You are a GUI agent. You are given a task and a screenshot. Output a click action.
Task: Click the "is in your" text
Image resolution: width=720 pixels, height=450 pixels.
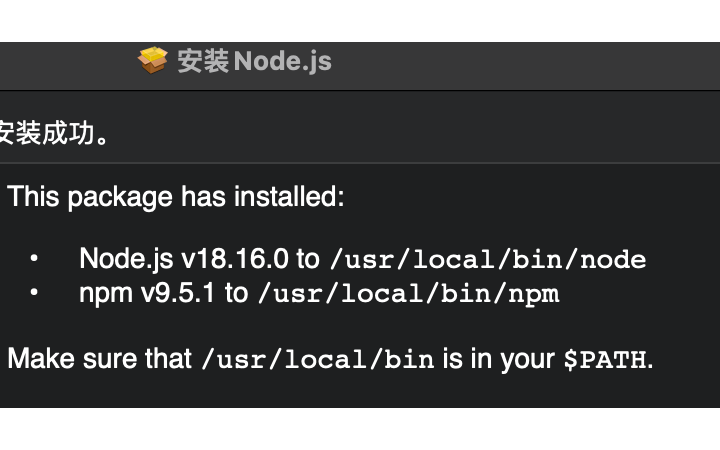click(499, 360)
